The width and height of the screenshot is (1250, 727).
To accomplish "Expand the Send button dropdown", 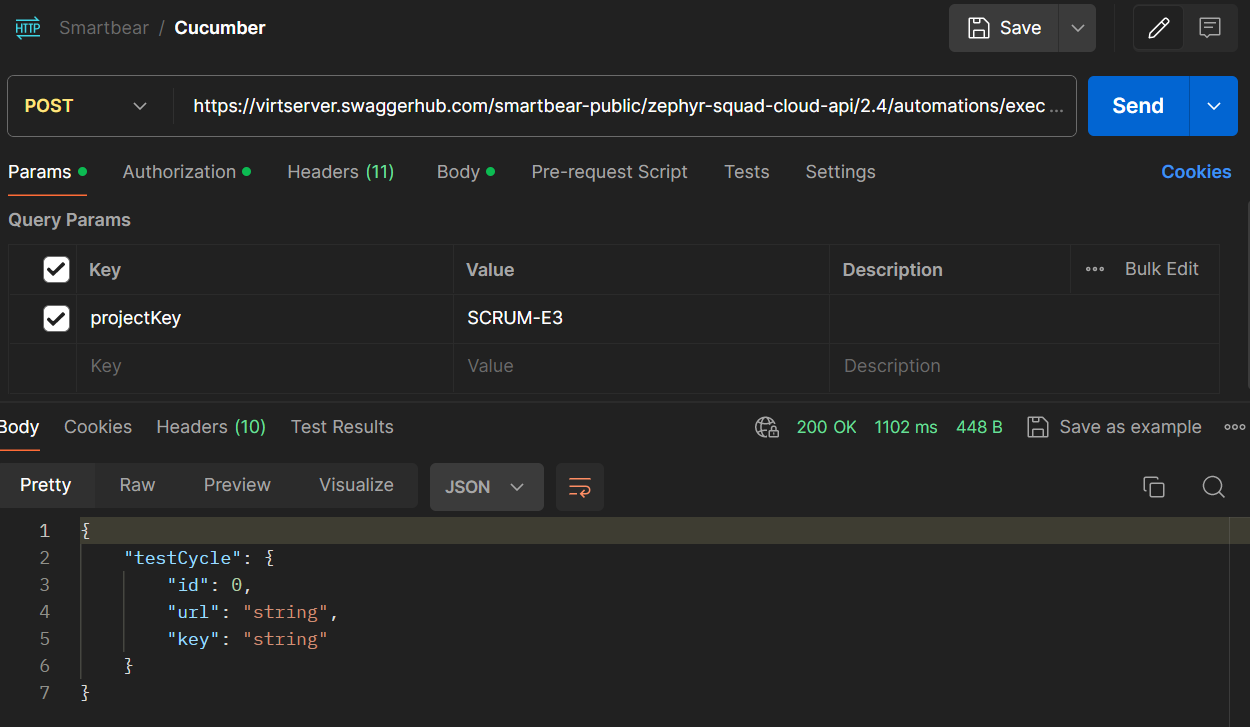I will pos(1212,106).
